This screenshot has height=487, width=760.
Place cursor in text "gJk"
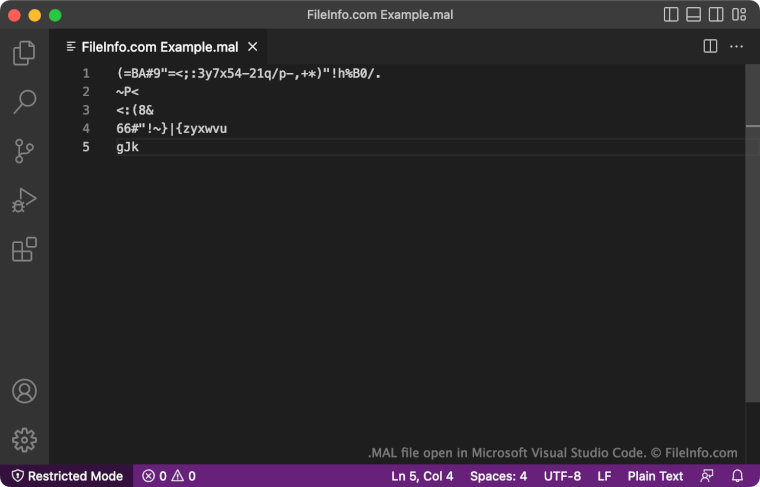127,147
